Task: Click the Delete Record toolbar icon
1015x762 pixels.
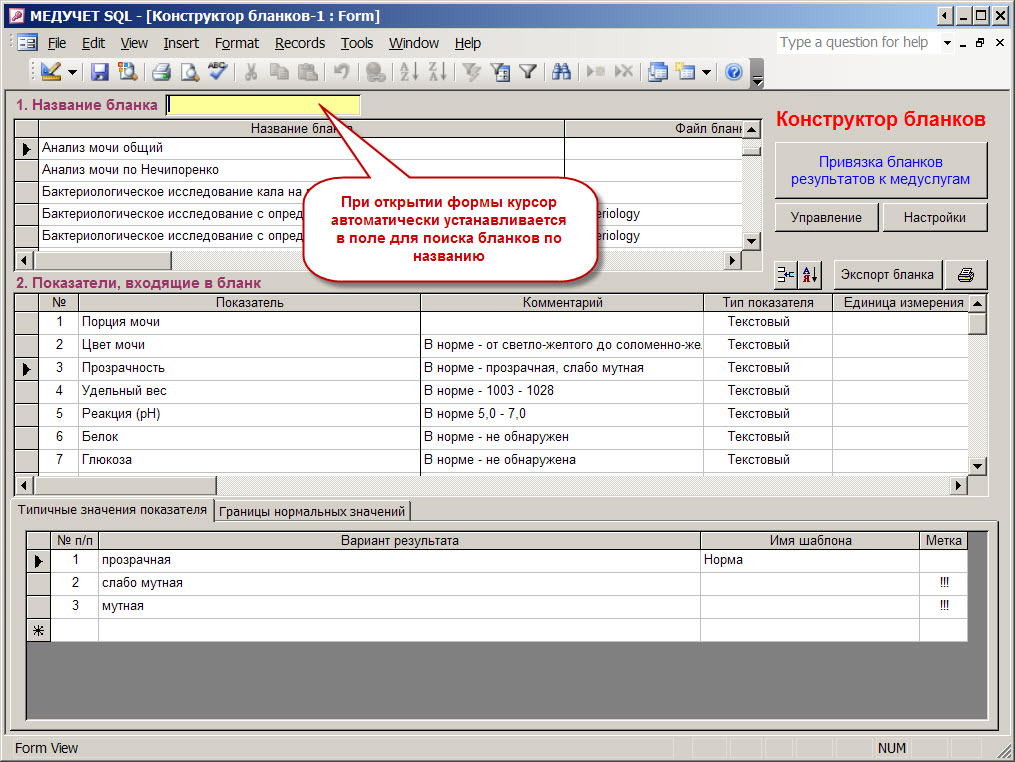Action: point(623,72)
